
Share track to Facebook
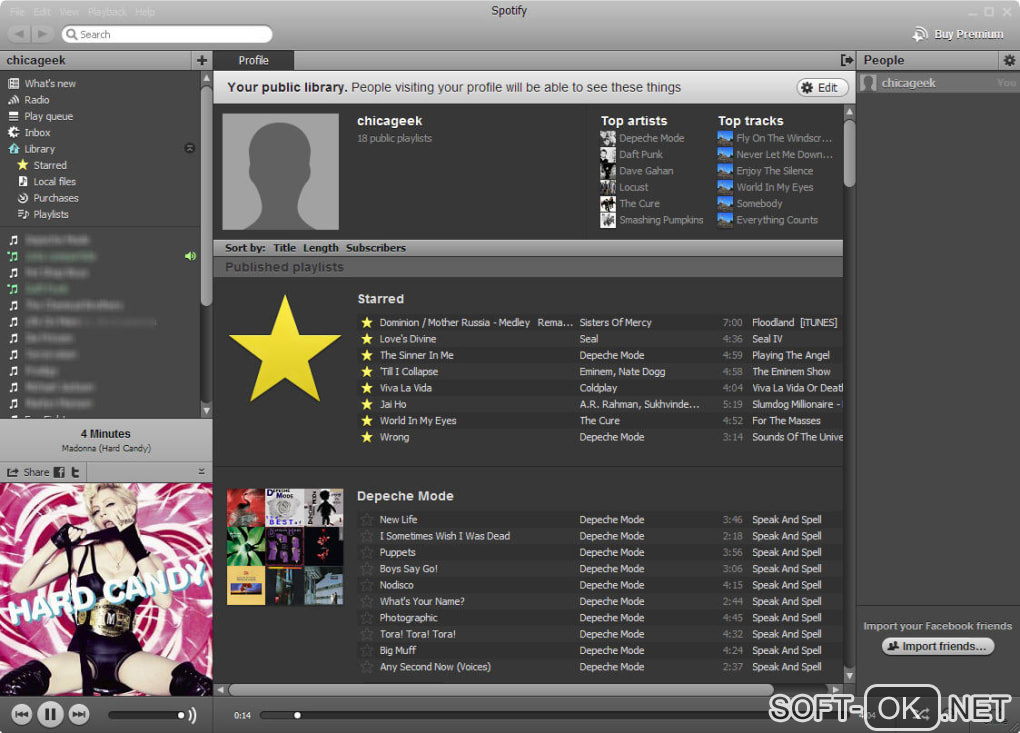[x=59, y=472]
